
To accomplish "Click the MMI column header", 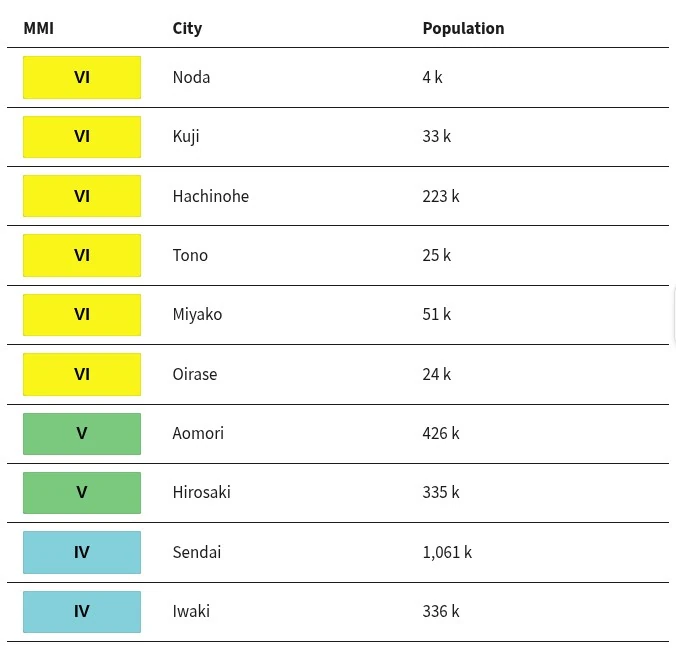I will (x=38, y=28).
